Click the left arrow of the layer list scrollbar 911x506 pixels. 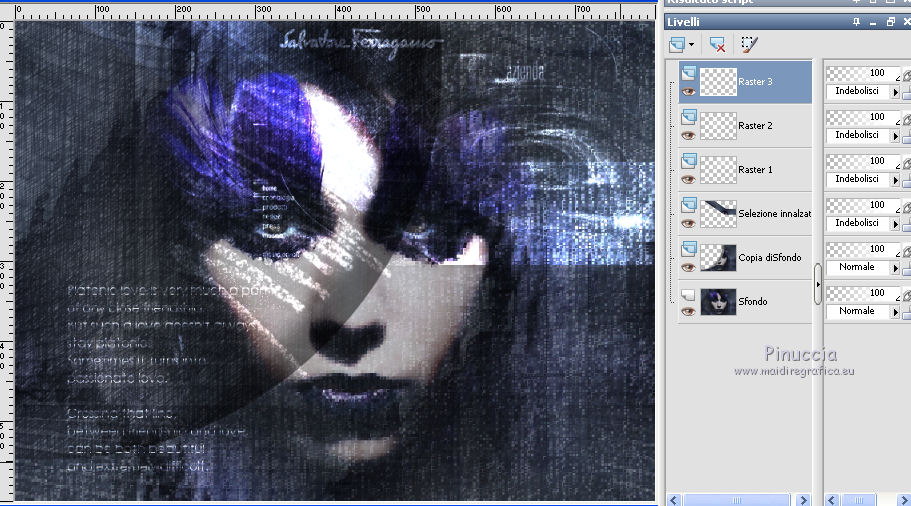[x=674, y=500]
